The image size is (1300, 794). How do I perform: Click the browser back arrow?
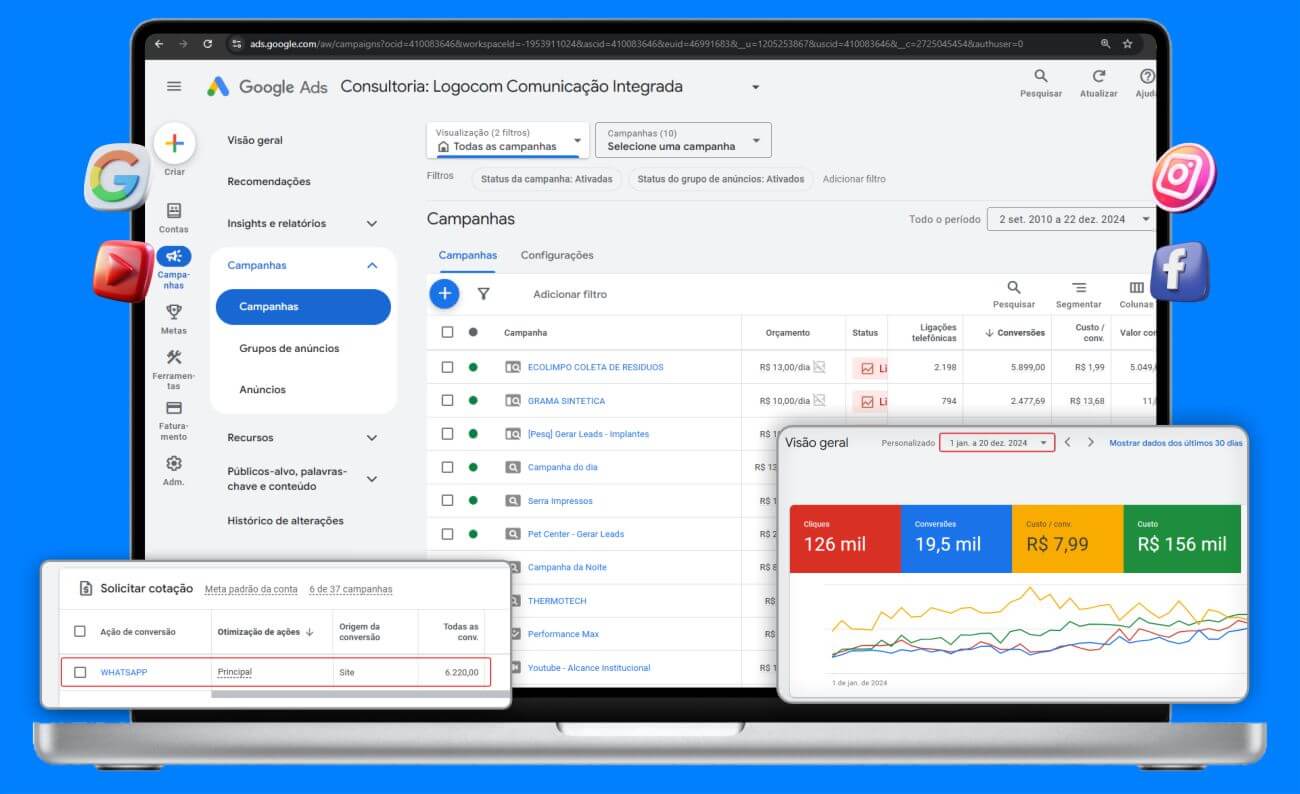159,44
